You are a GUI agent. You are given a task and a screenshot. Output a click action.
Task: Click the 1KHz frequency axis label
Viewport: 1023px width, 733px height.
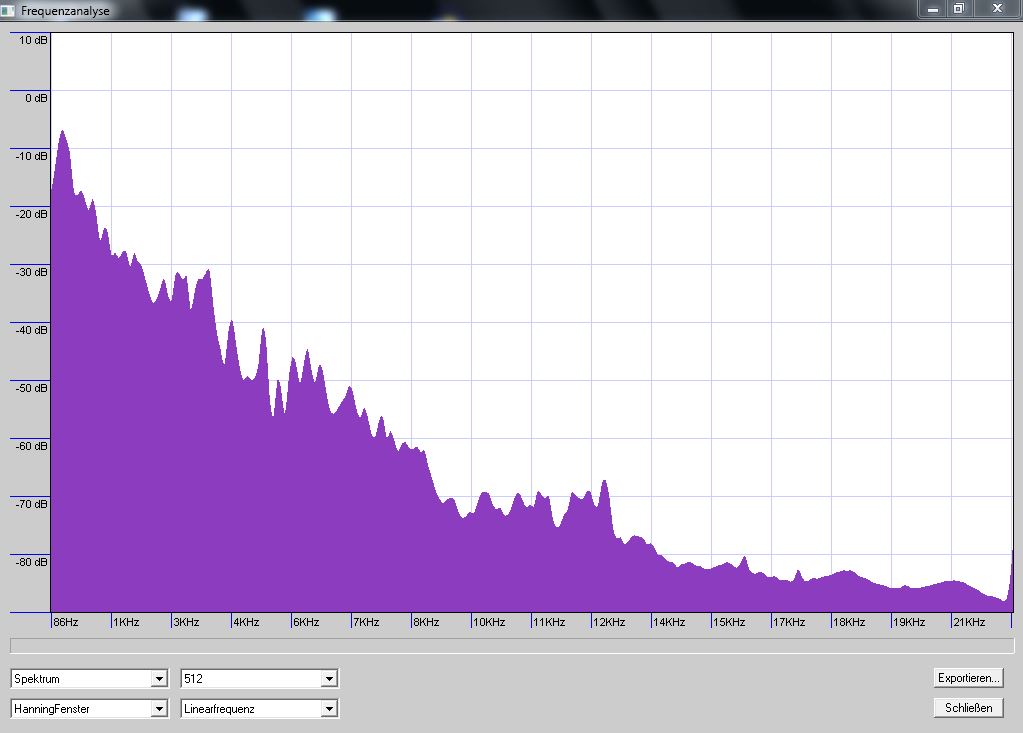tap(126, 622)
